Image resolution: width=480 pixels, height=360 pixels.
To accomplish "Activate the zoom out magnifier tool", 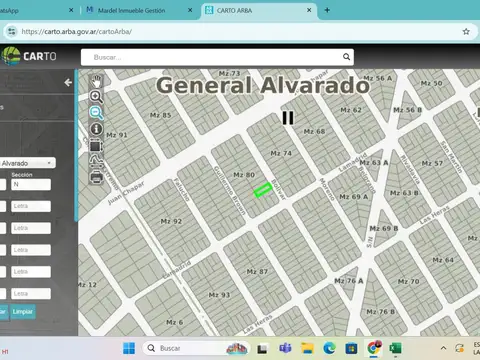I will pyautogui.click(x=96, y=113).
